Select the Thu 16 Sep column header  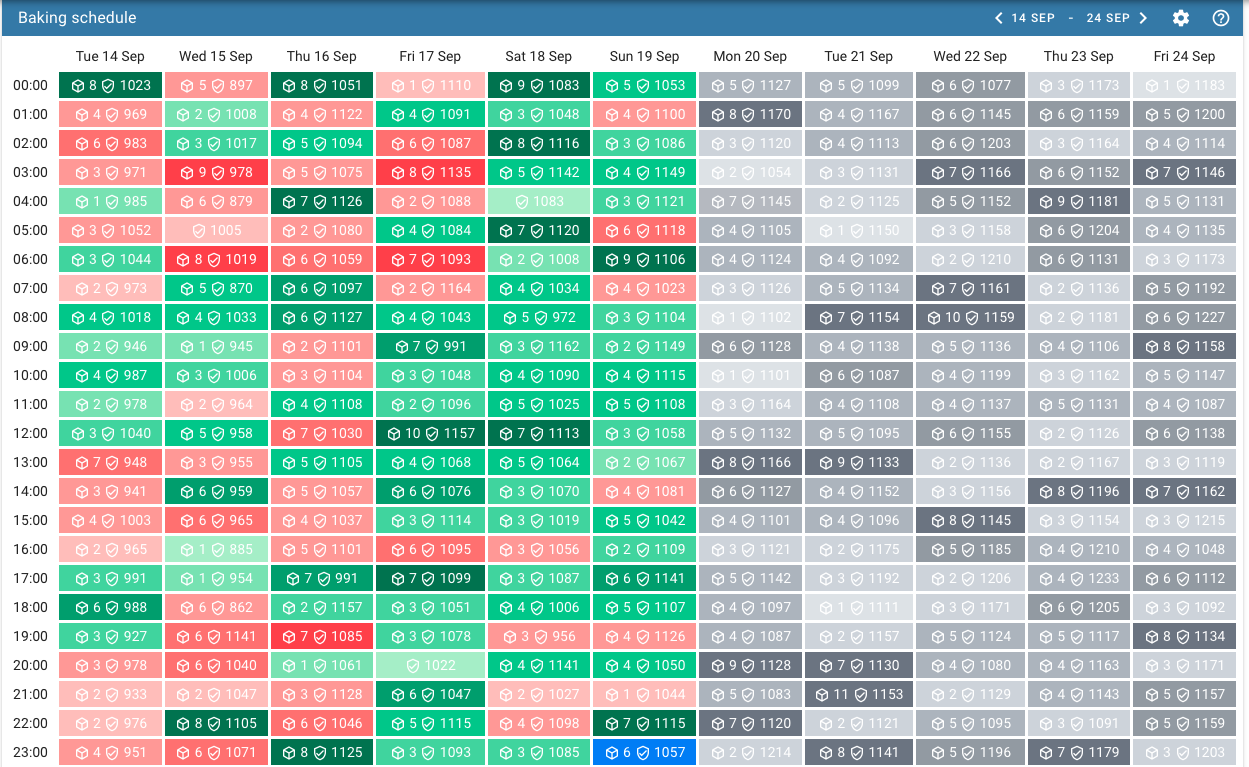click(x=322, y=56)
